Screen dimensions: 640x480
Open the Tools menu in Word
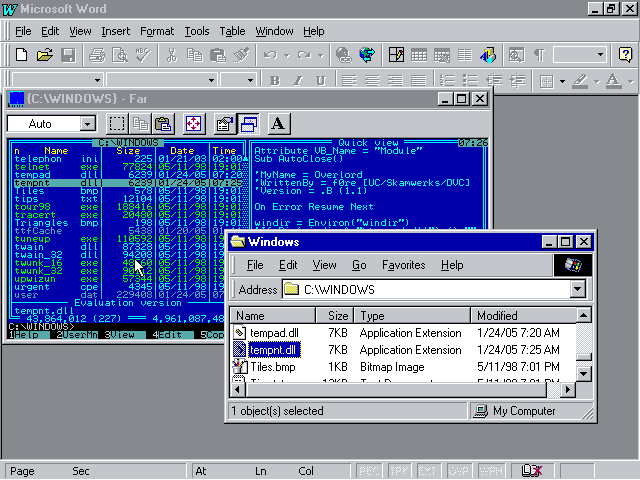click(197, 31)
